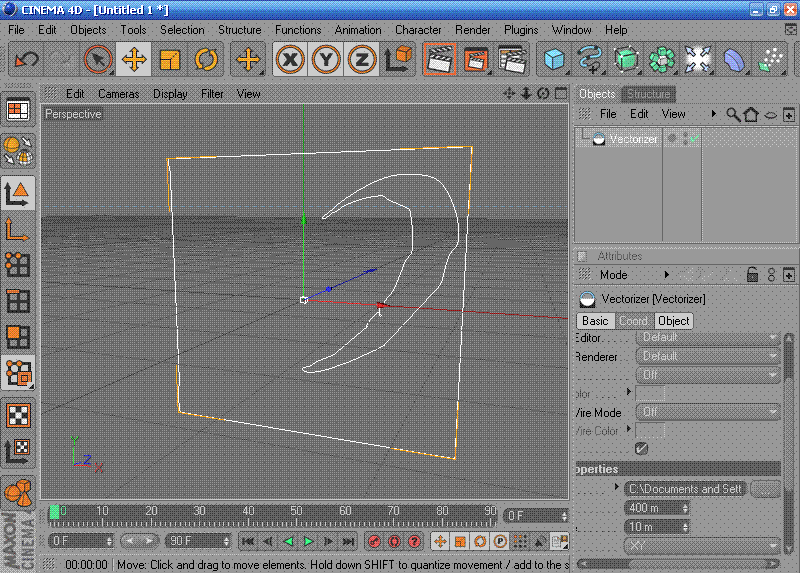Switch to Edges mode
Image resolution: width=800 pixels, height=573 pixels.
click(x=18, y=301)
